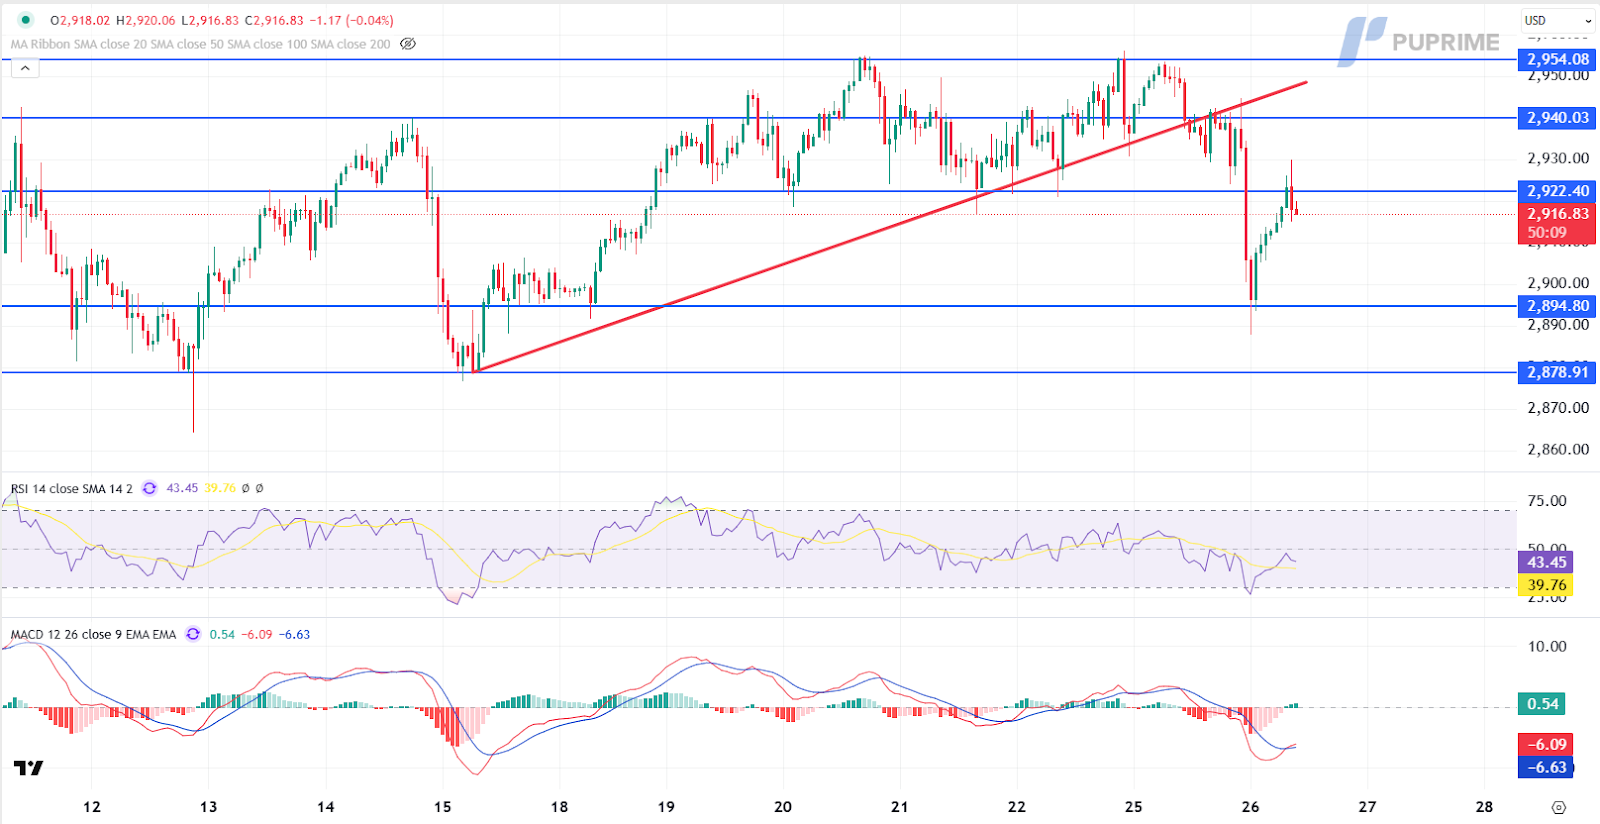Click the 75.00 RSI axis tick
1600x824 pixels.
click(x=1547, y=501)
